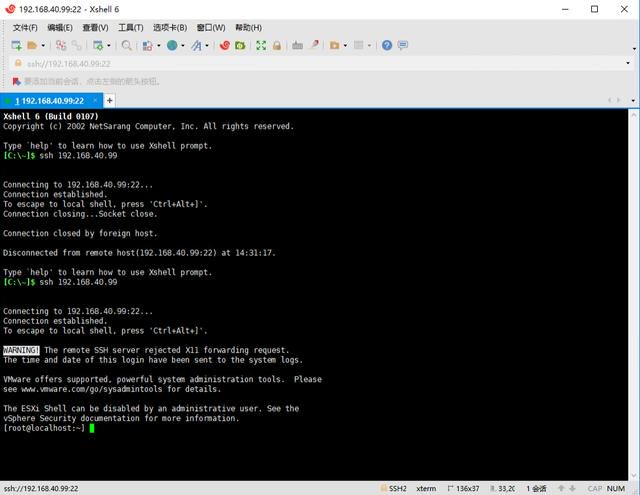Click the Font toolbar icon
Screen dimensions: 640x495
click(x=197, y=45)
